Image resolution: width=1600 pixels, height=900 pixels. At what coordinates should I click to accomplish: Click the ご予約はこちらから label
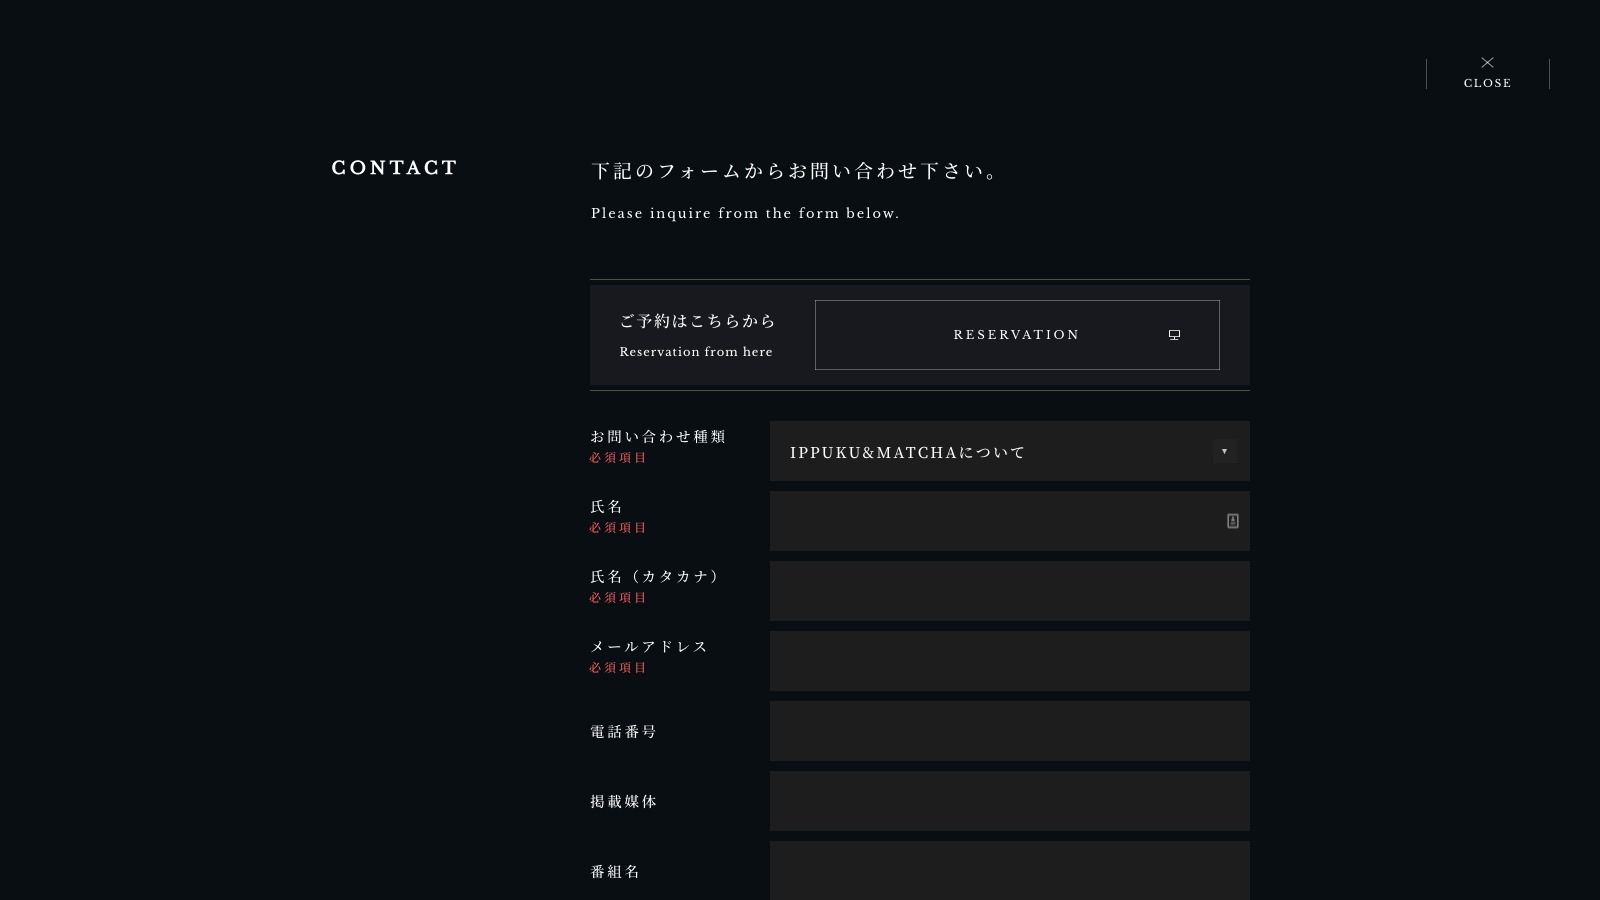[698, 321]
